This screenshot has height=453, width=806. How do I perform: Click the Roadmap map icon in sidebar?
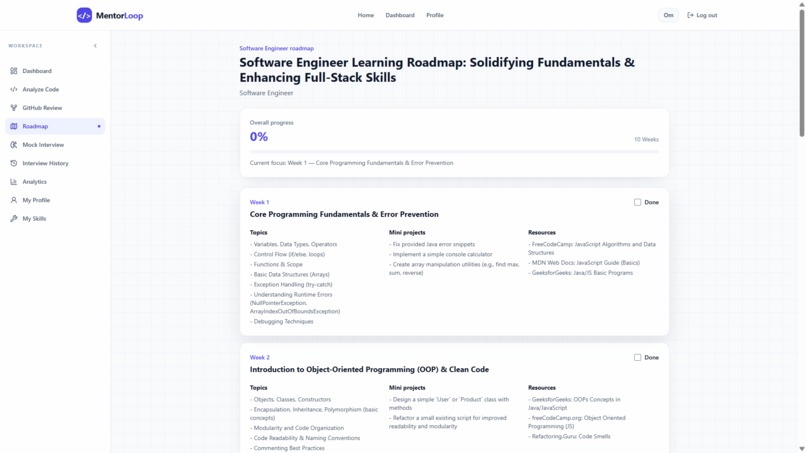(14, 126)
